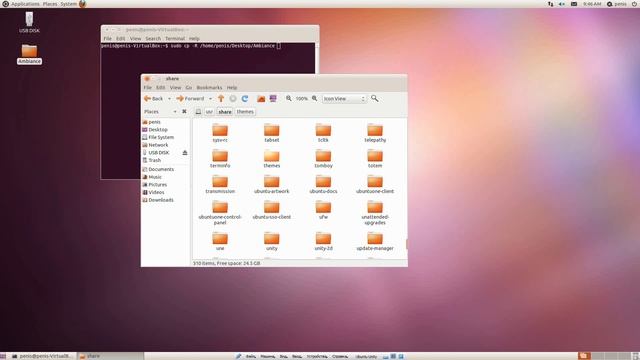Image resolution: width=640 pixels, height=360 pixels.
Task: Zoom in the folder view
Action: coord(315,98)
